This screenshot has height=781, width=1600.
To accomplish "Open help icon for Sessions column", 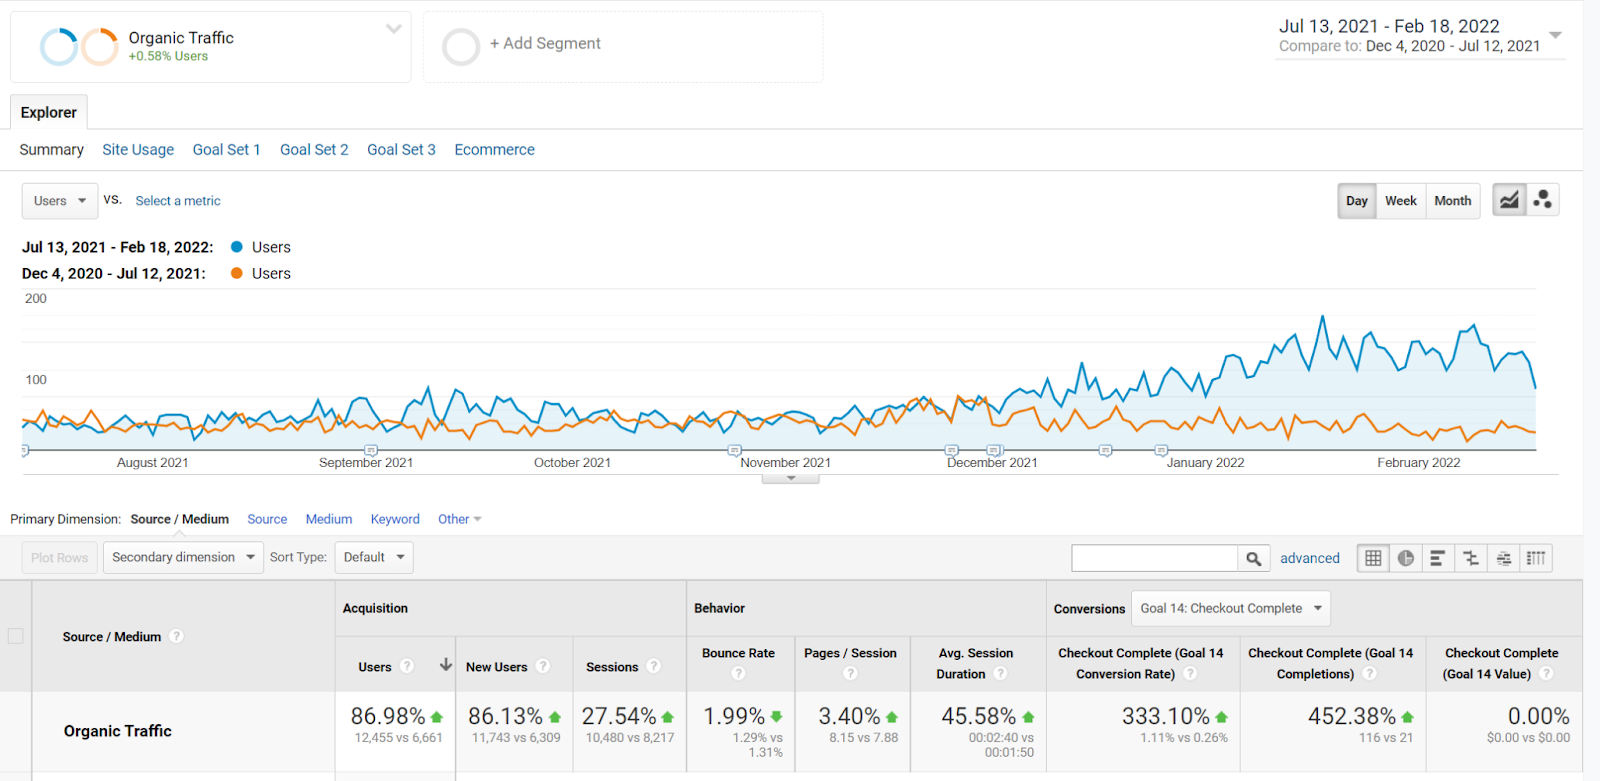I will [654, 666].
